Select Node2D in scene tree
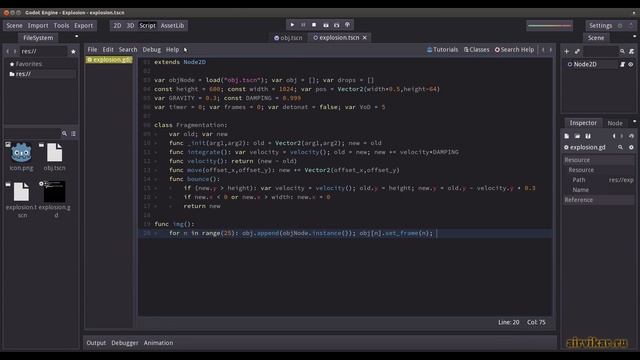Screen dimensions: 640x360 (x=585, y=64)
